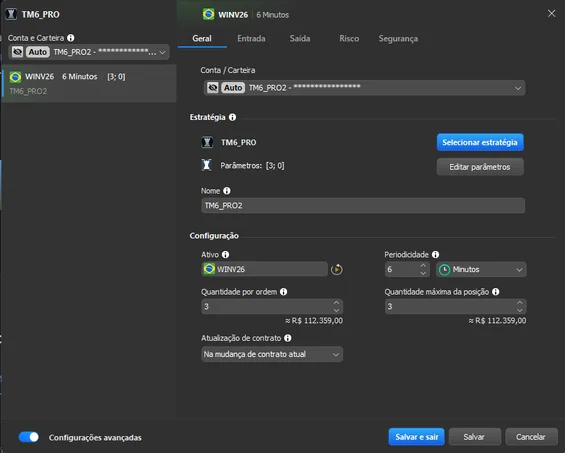Click info icon next to Conta e Carteira

tap(71, 38)
